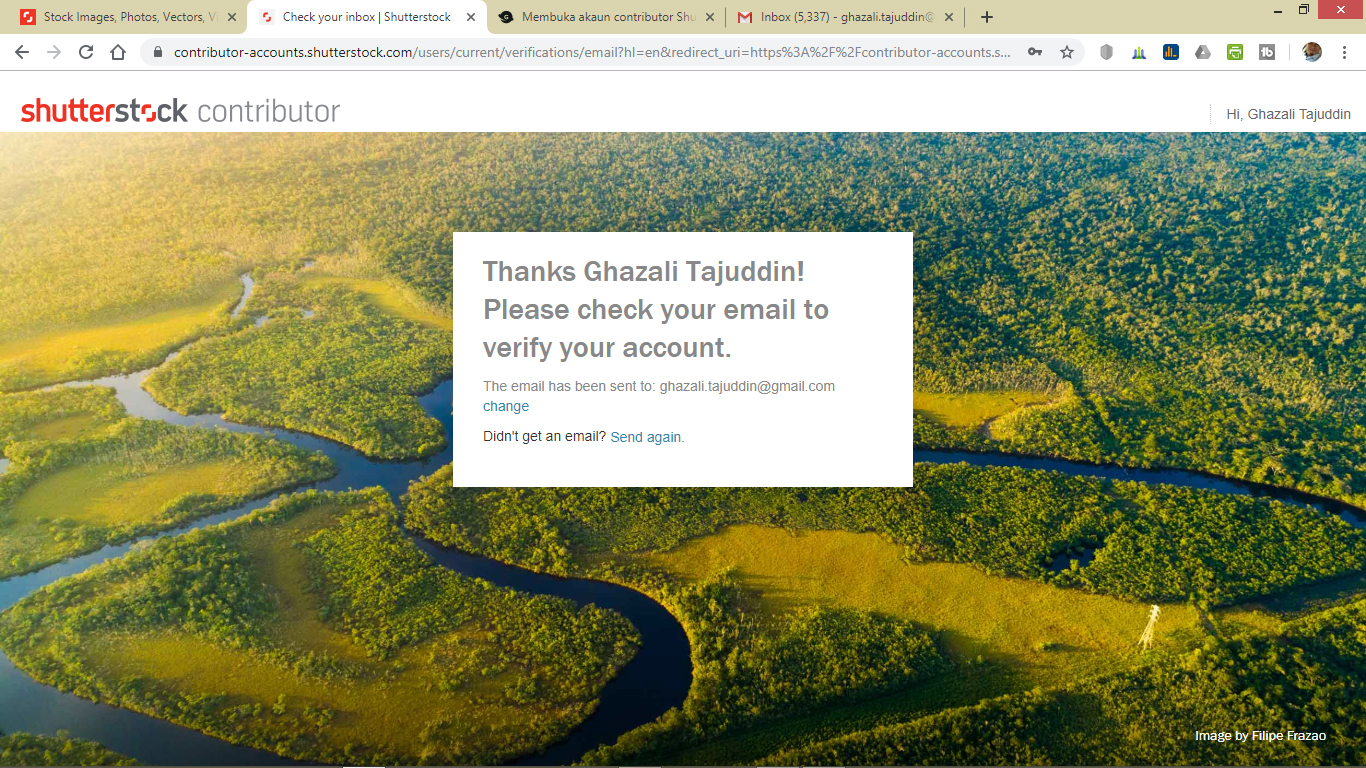
Task: Open a new browser tab
Action: (x=987, y=17)
